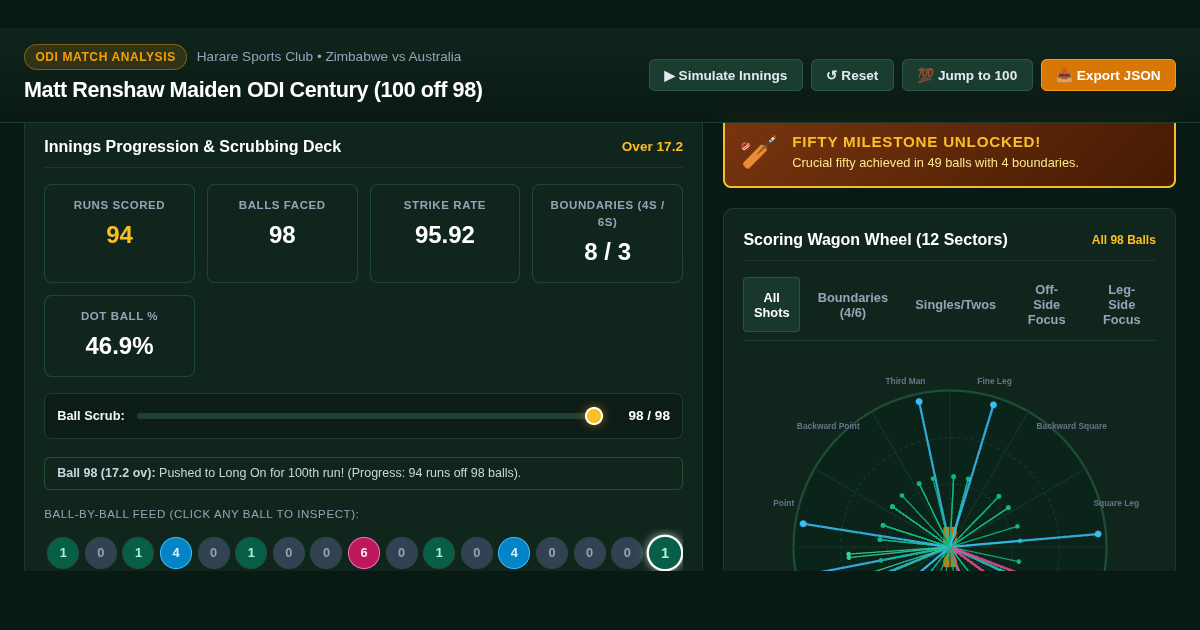Show Off-Side Focus shots
1200x630 pixels.
[1046, 305]
